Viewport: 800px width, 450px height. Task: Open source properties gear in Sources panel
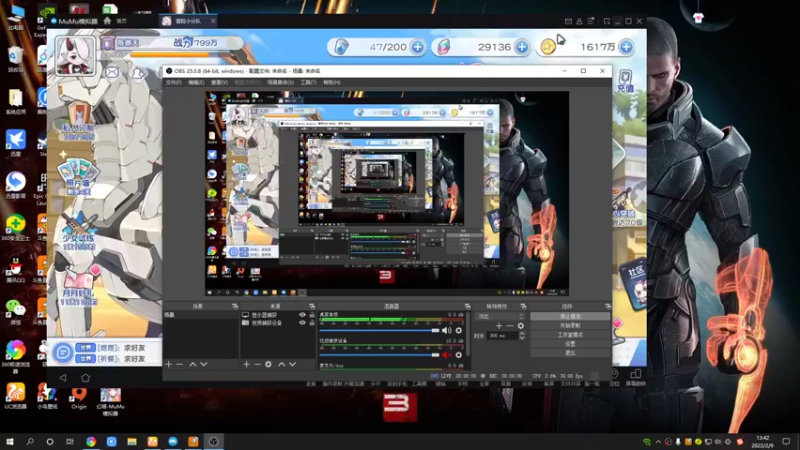(268, 364)
